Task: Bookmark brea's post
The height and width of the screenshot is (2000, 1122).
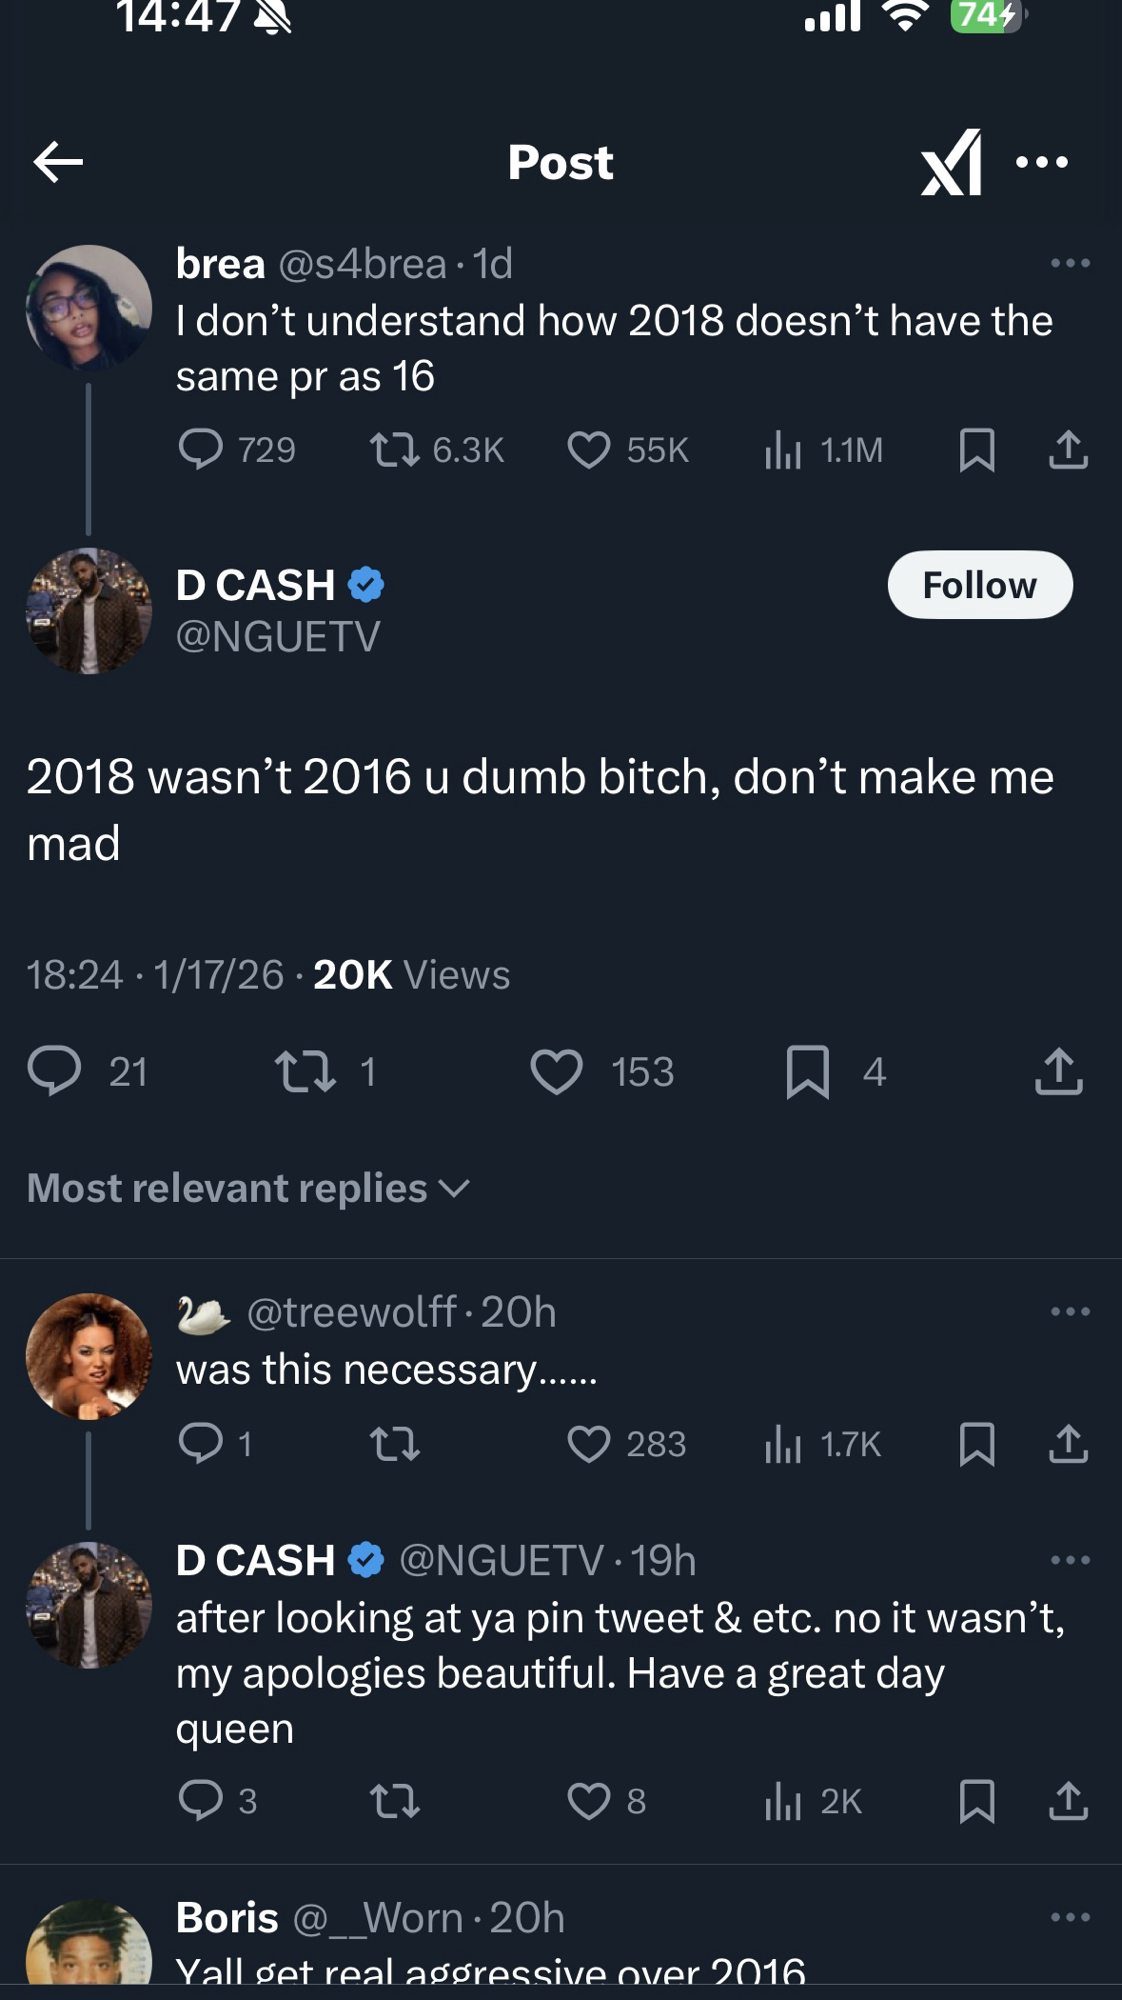Action: pyautogui.click(x=976, y=450)
